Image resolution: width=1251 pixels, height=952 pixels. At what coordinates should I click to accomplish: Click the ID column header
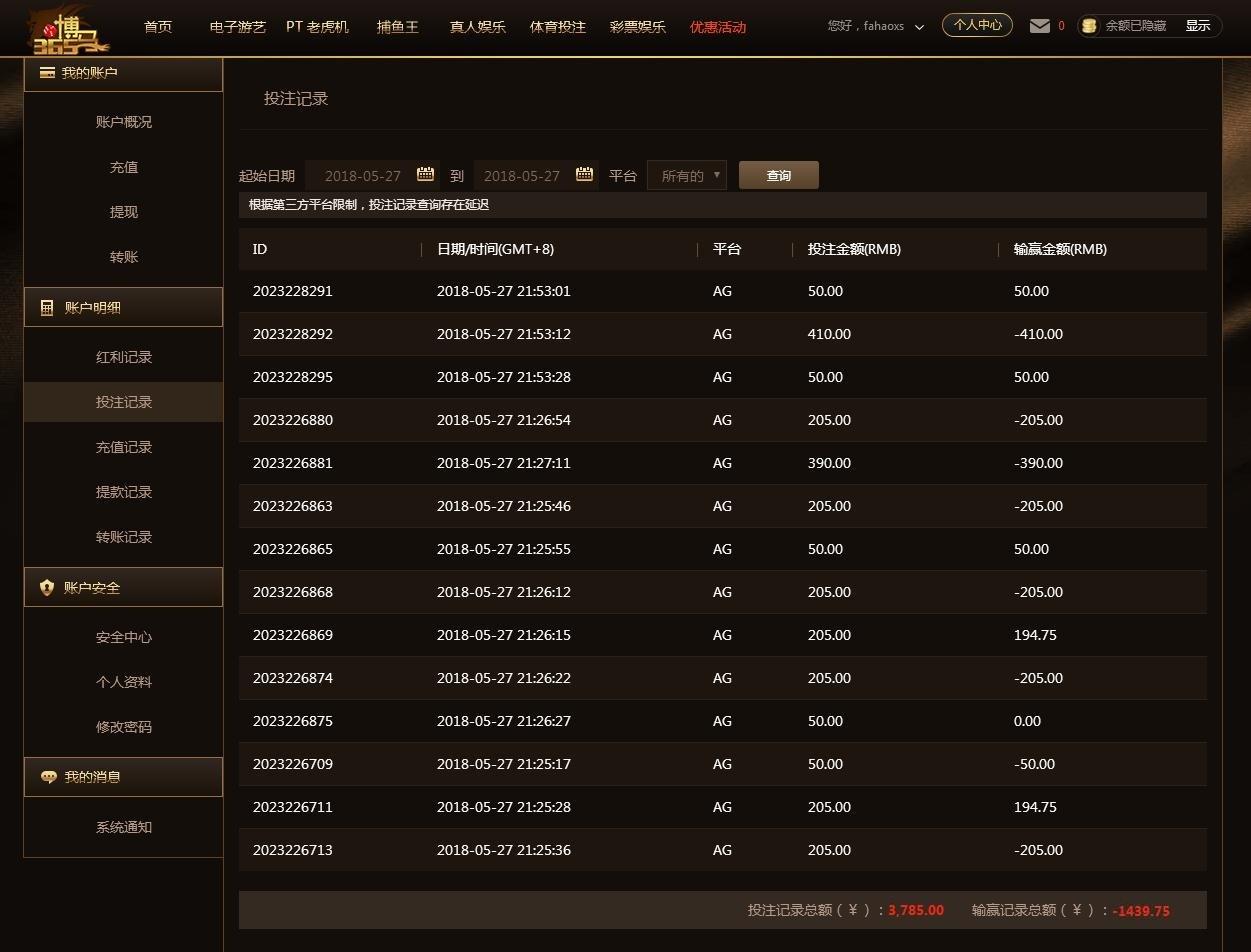coord(260,249)
